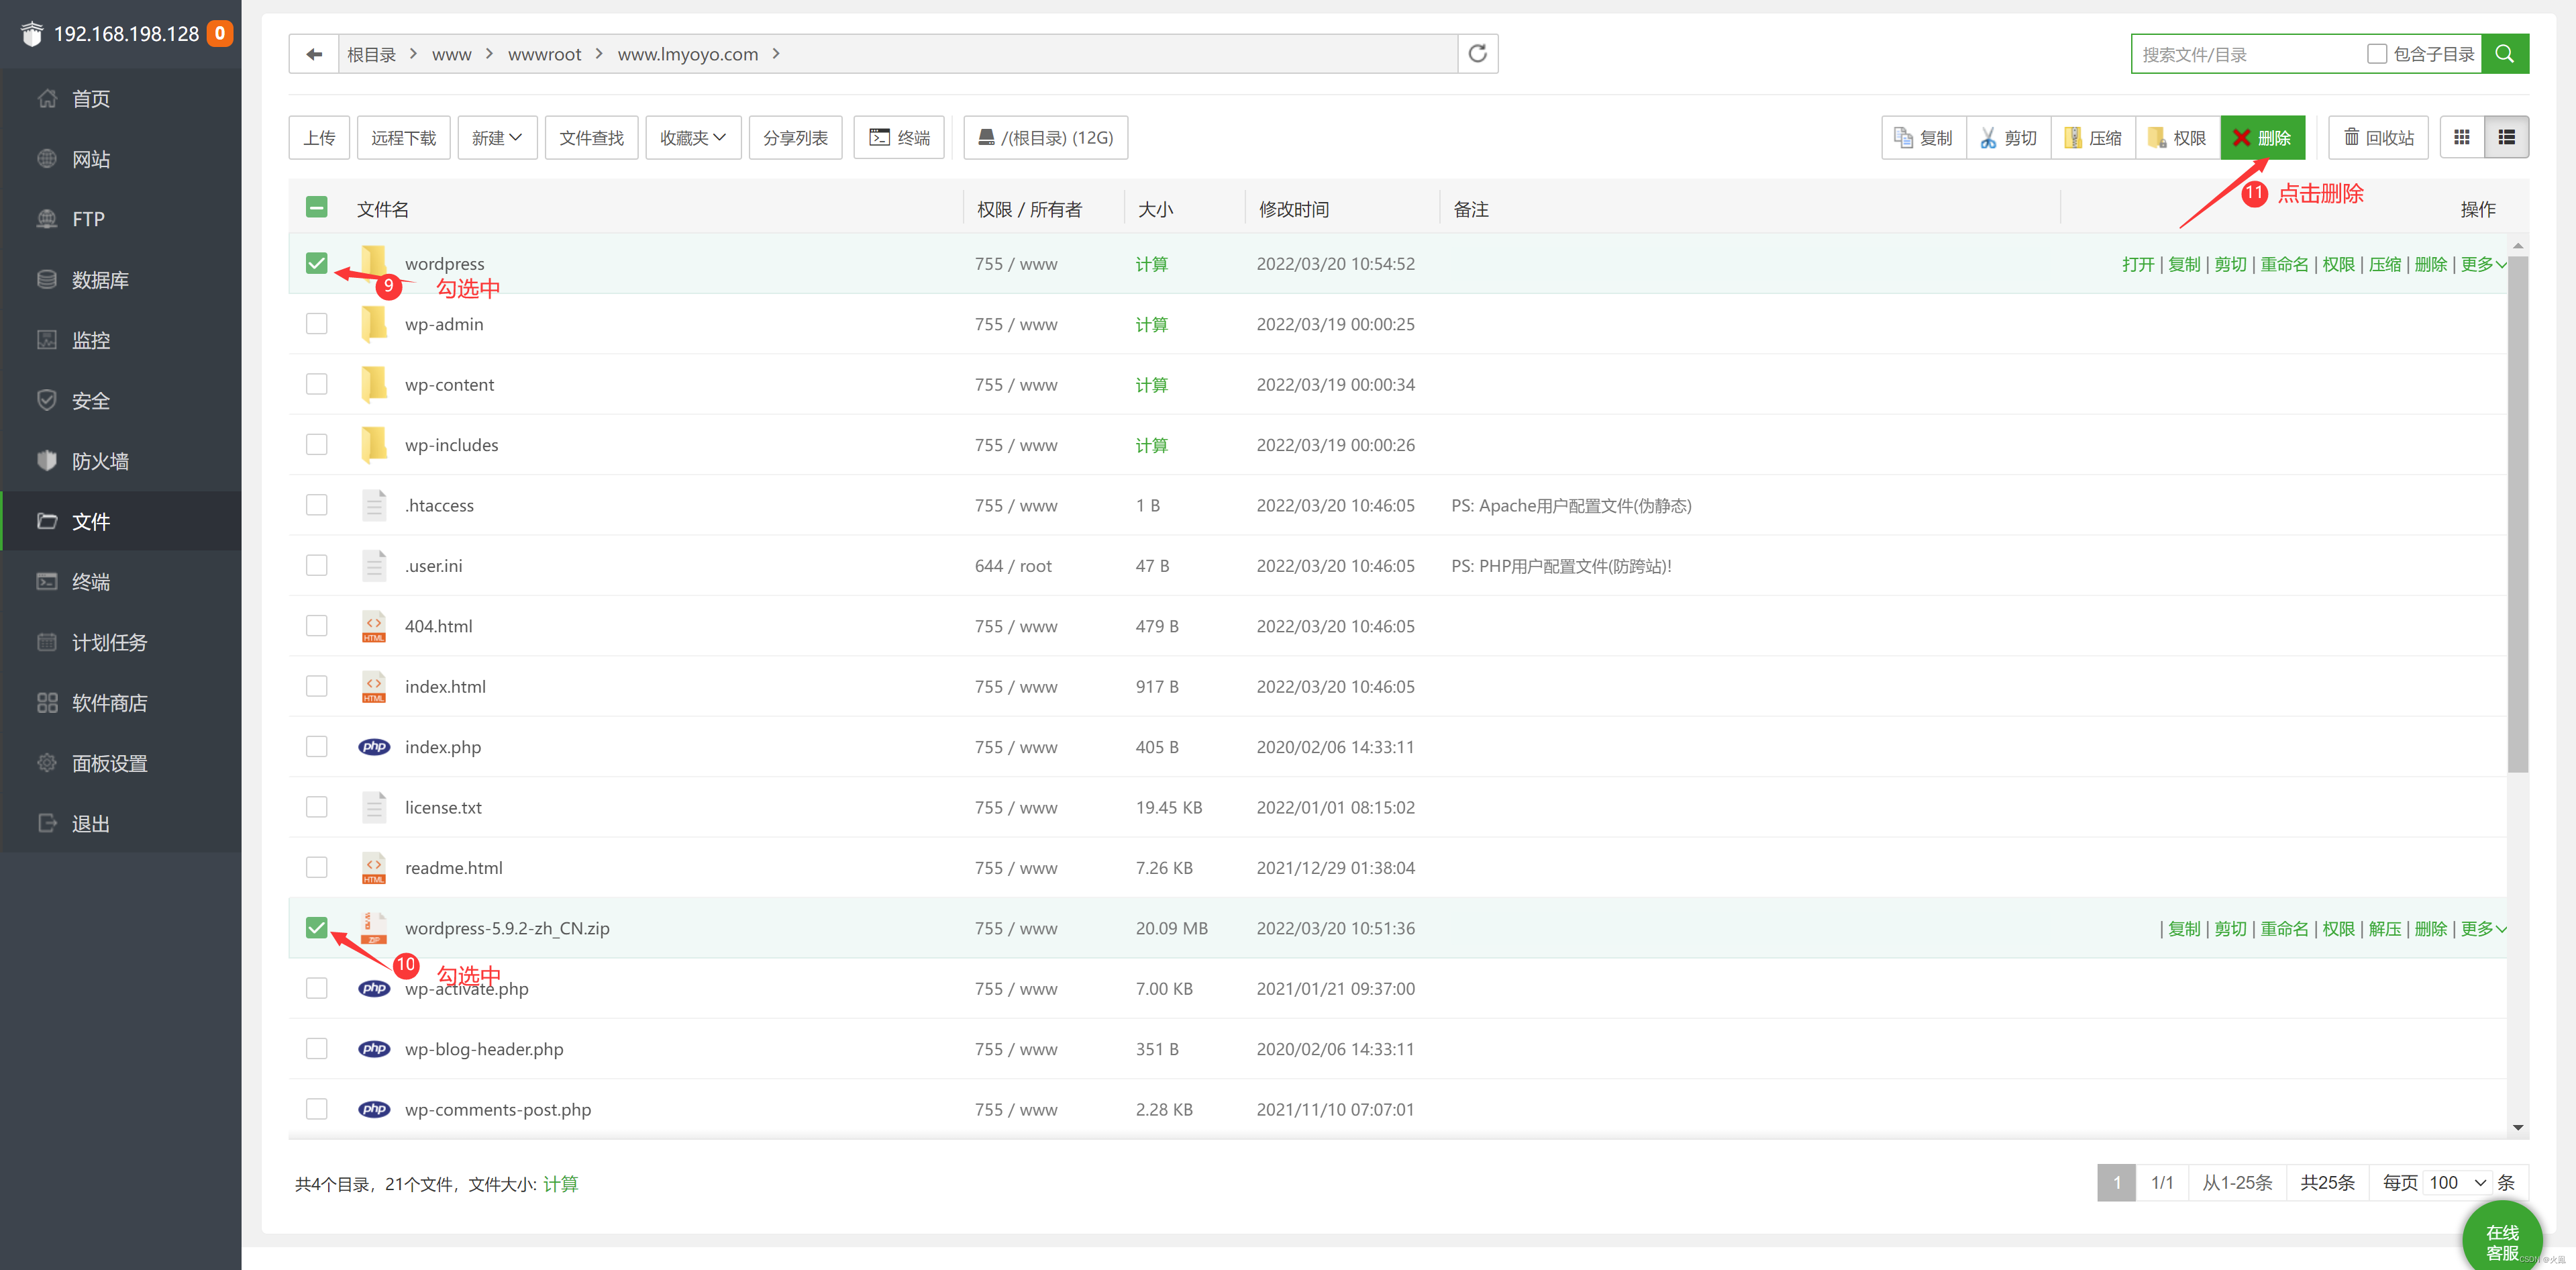
Task: Expand More options for zip row
Action: coord(2483,929)
